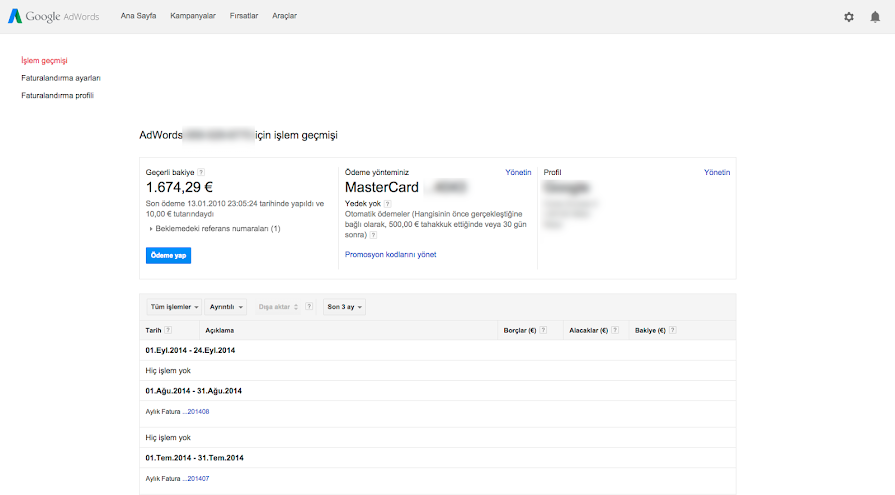Click help icon beside Geçerli bakiye
895x495 pixels.
[x=201, y=173]
